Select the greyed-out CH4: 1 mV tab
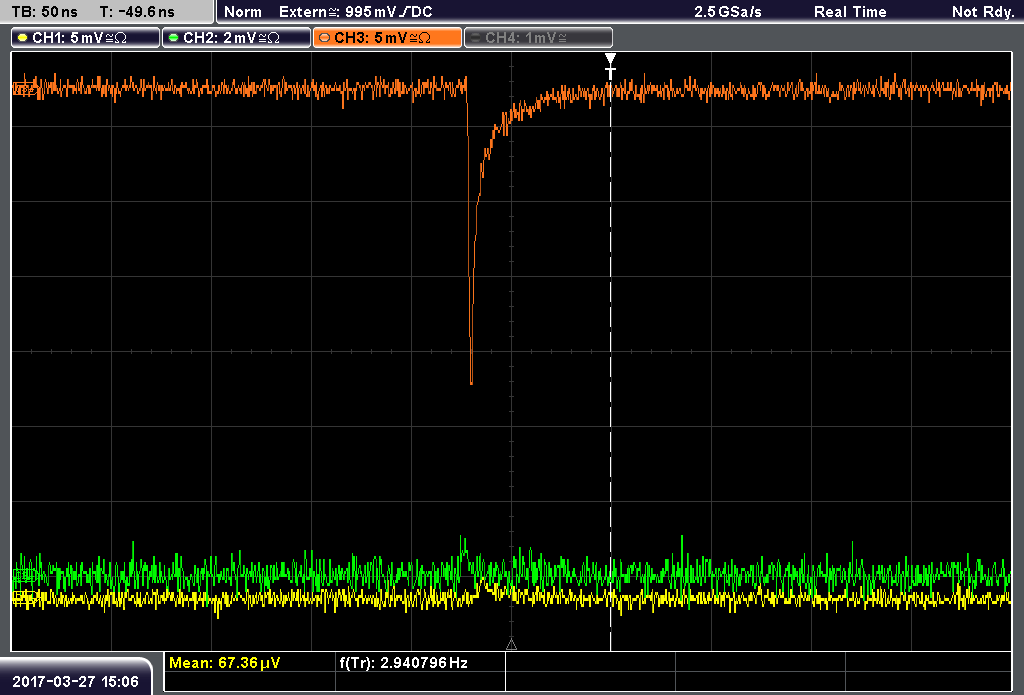1024x695 pixels. 538,38
